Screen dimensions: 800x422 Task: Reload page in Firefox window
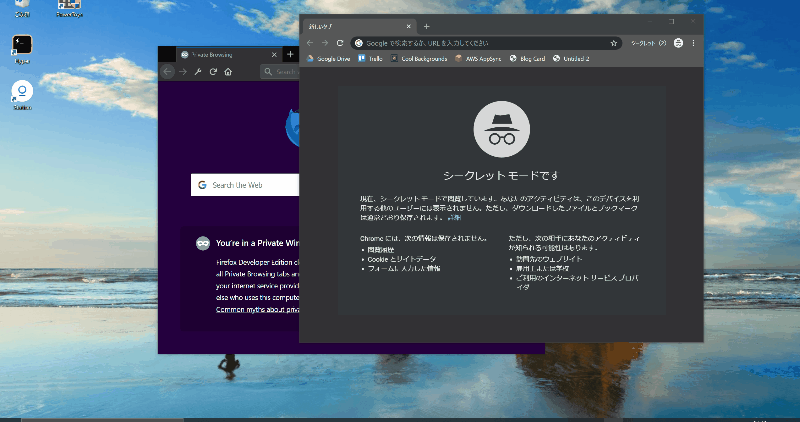213,72
